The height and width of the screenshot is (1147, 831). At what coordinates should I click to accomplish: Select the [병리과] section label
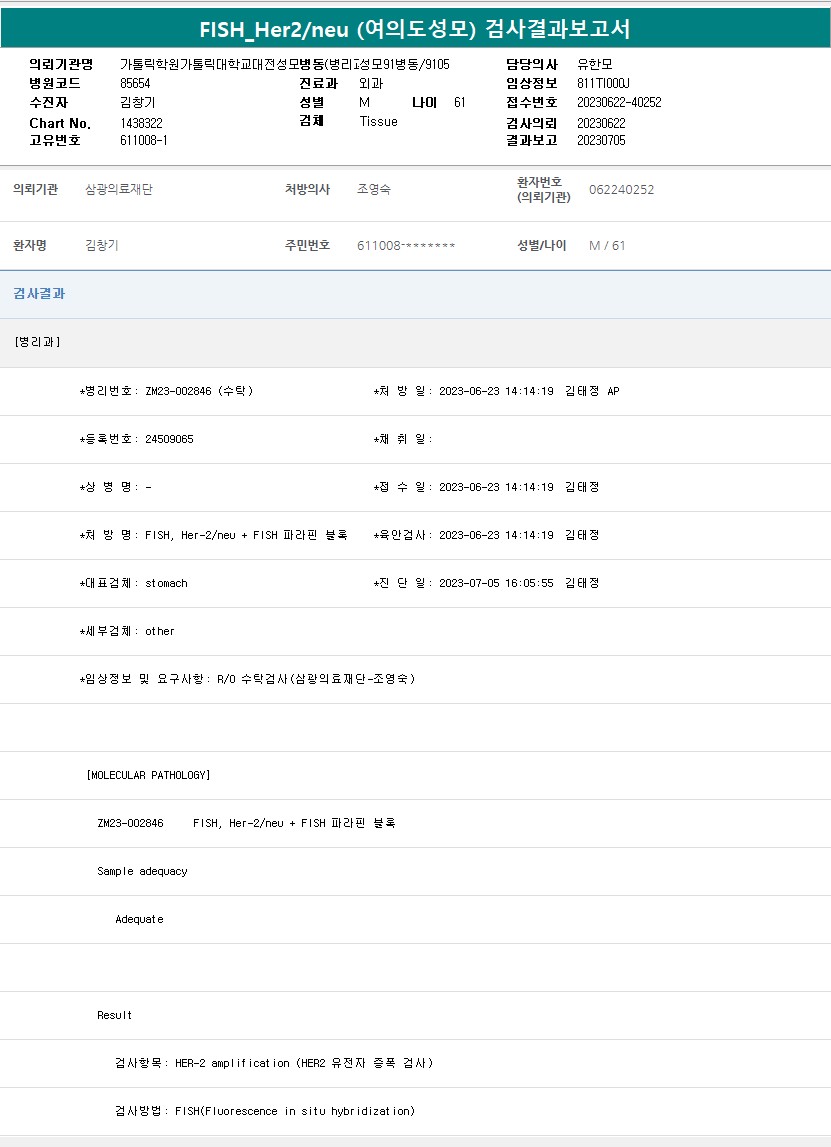(38, 342)
